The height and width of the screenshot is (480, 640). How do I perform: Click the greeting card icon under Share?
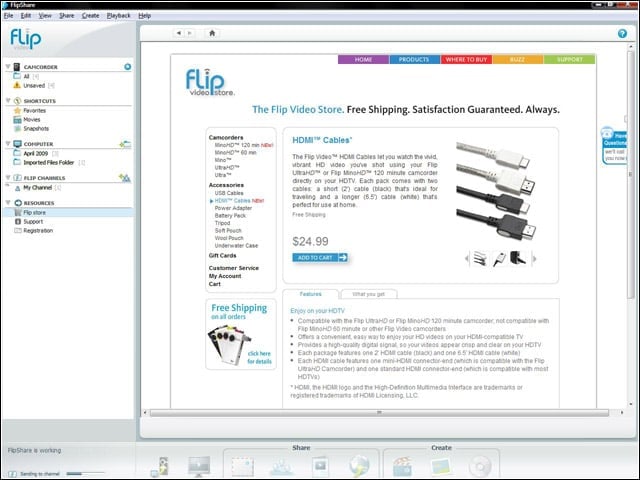pyautogui.click(x=320, y=466)
